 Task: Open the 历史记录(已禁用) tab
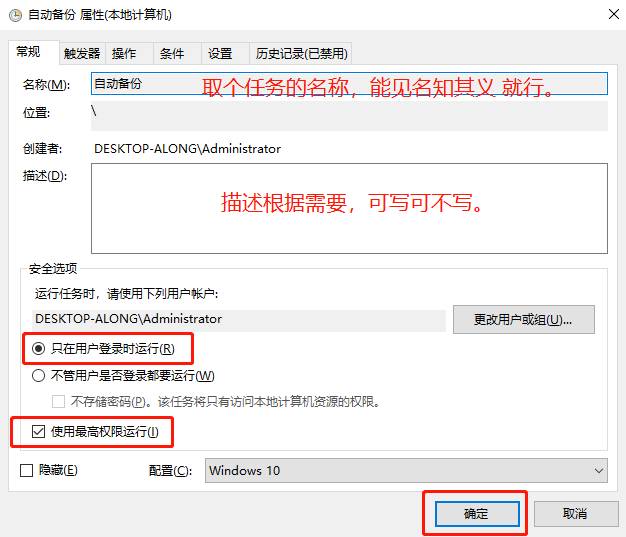click(301, 54)
